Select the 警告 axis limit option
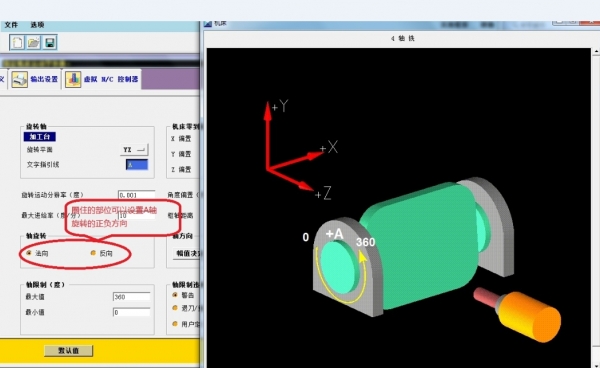The height and width of the screenshot is (368, 600). 175,295
